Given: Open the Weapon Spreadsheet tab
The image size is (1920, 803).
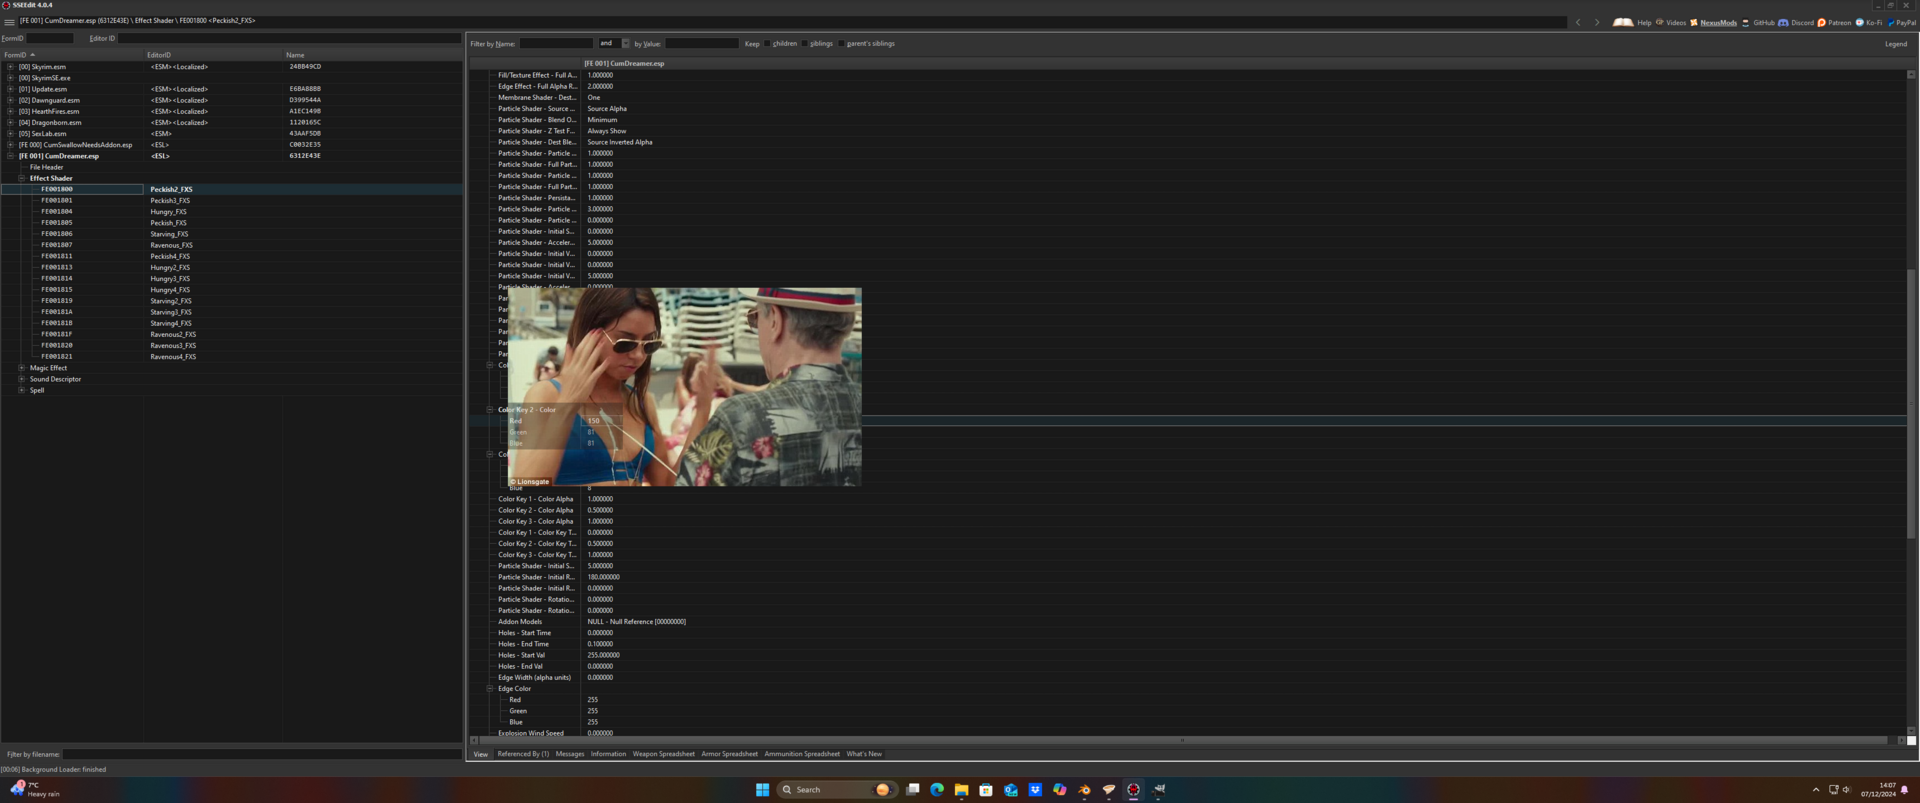Looking at the screenshot, I should [x=663, y=754].
